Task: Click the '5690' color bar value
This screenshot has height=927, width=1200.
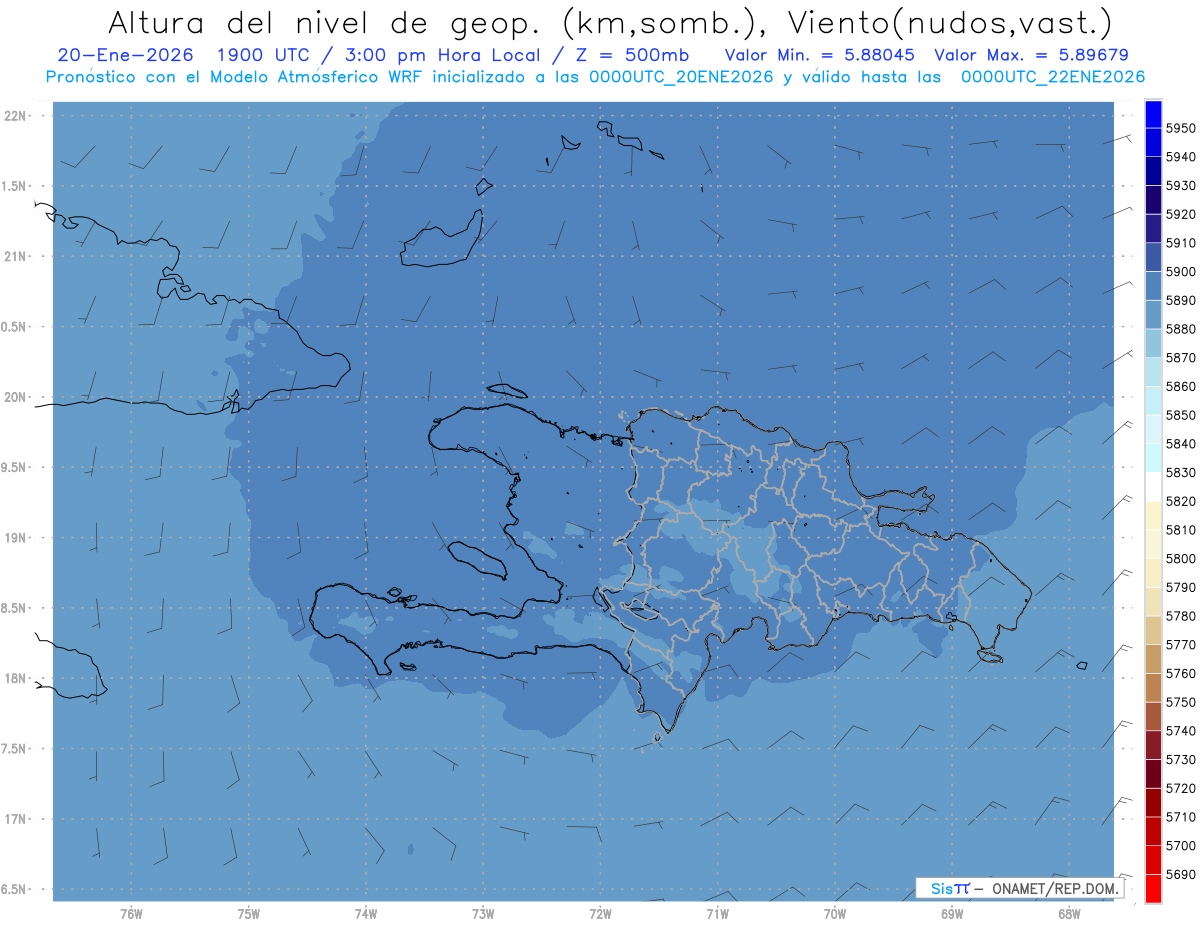Action: pyautogui.click(x=1181, y=874)
